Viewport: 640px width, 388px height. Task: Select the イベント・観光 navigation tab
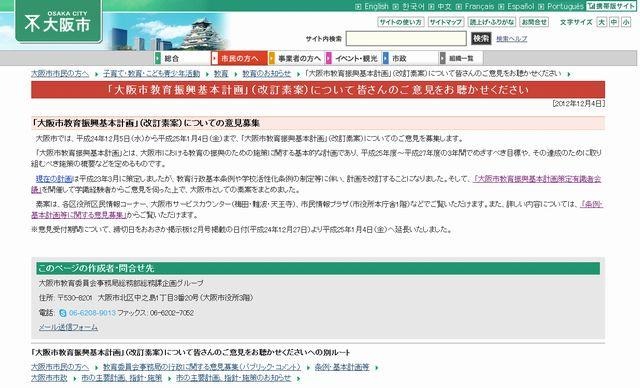tap(353, 58)
